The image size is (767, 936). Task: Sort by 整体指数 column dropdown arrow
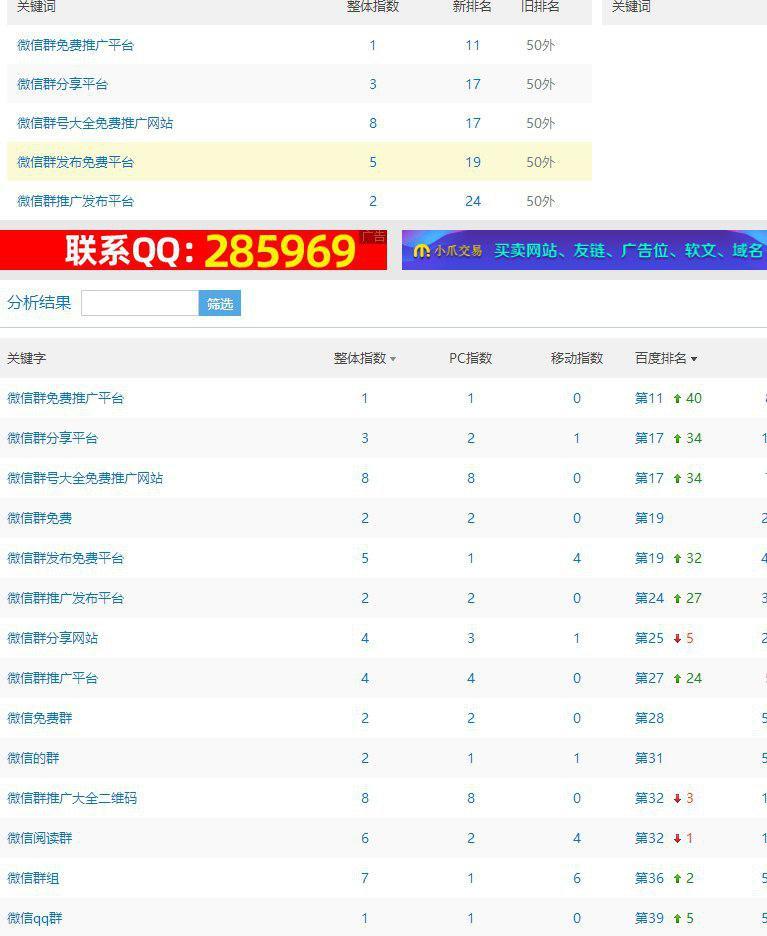393,359
